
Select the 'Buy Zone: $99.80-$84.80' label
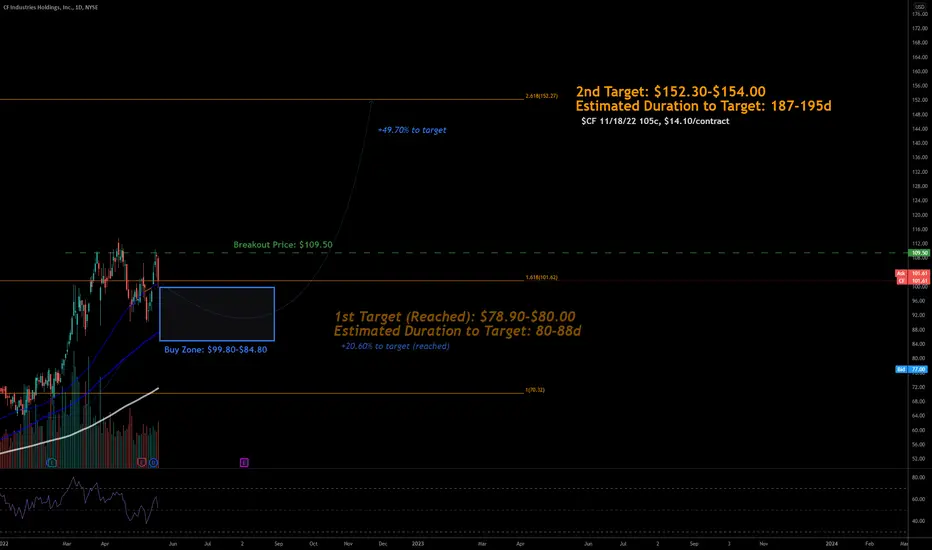coord(216,350)
